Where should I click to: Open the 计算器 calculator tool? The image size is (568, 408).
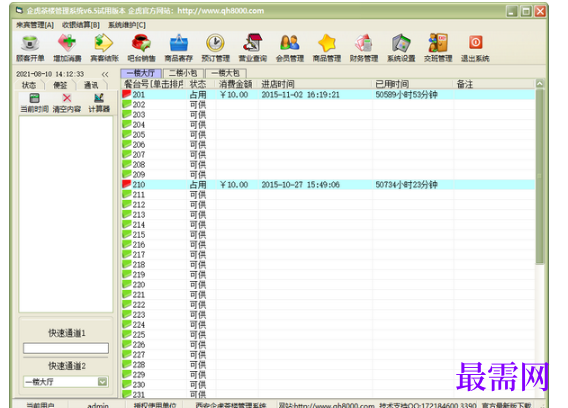pyautogui.click(x=99, y=103)
